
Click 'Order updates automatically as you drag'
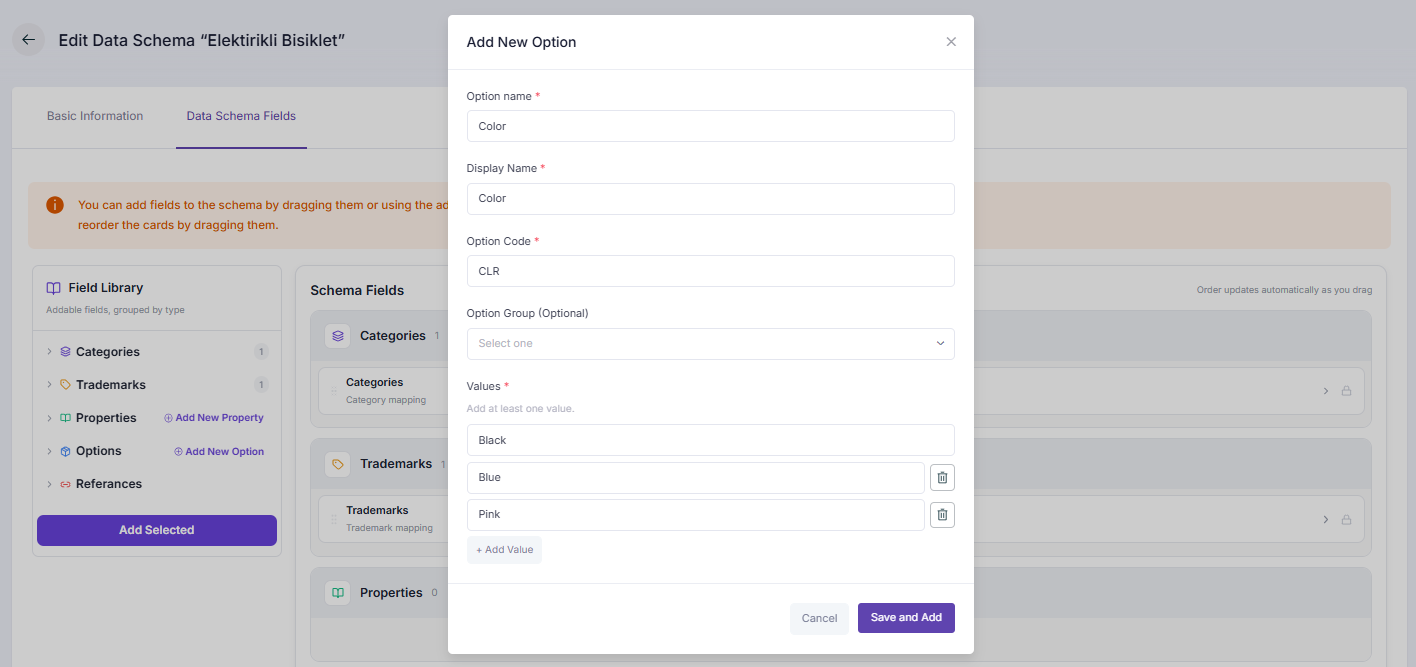pyautogui.click(x=1284, y=291)
